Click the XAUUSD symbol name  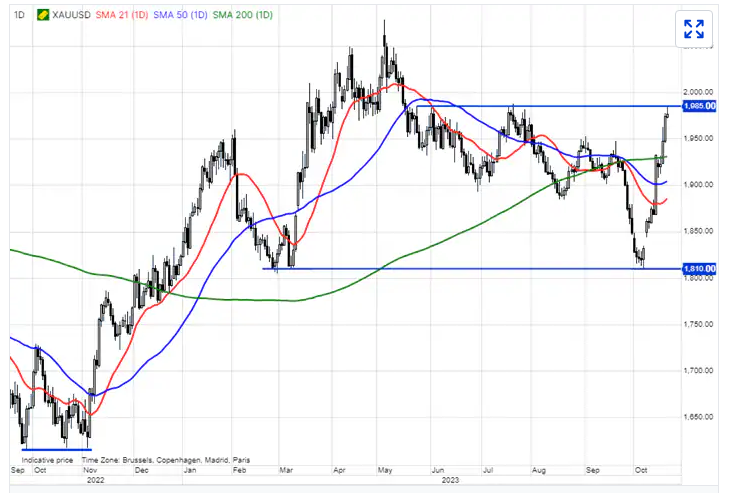coord(71,15)
